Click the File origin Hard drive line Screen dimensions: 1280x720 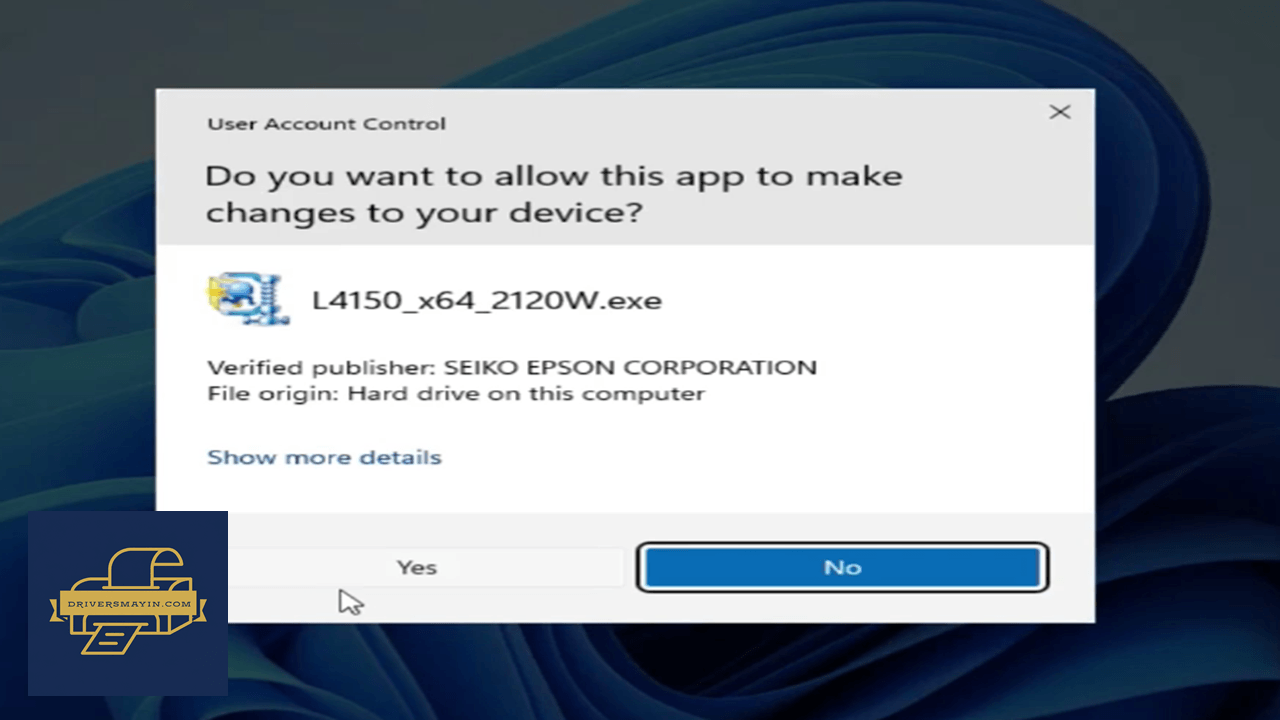(456, 393)
